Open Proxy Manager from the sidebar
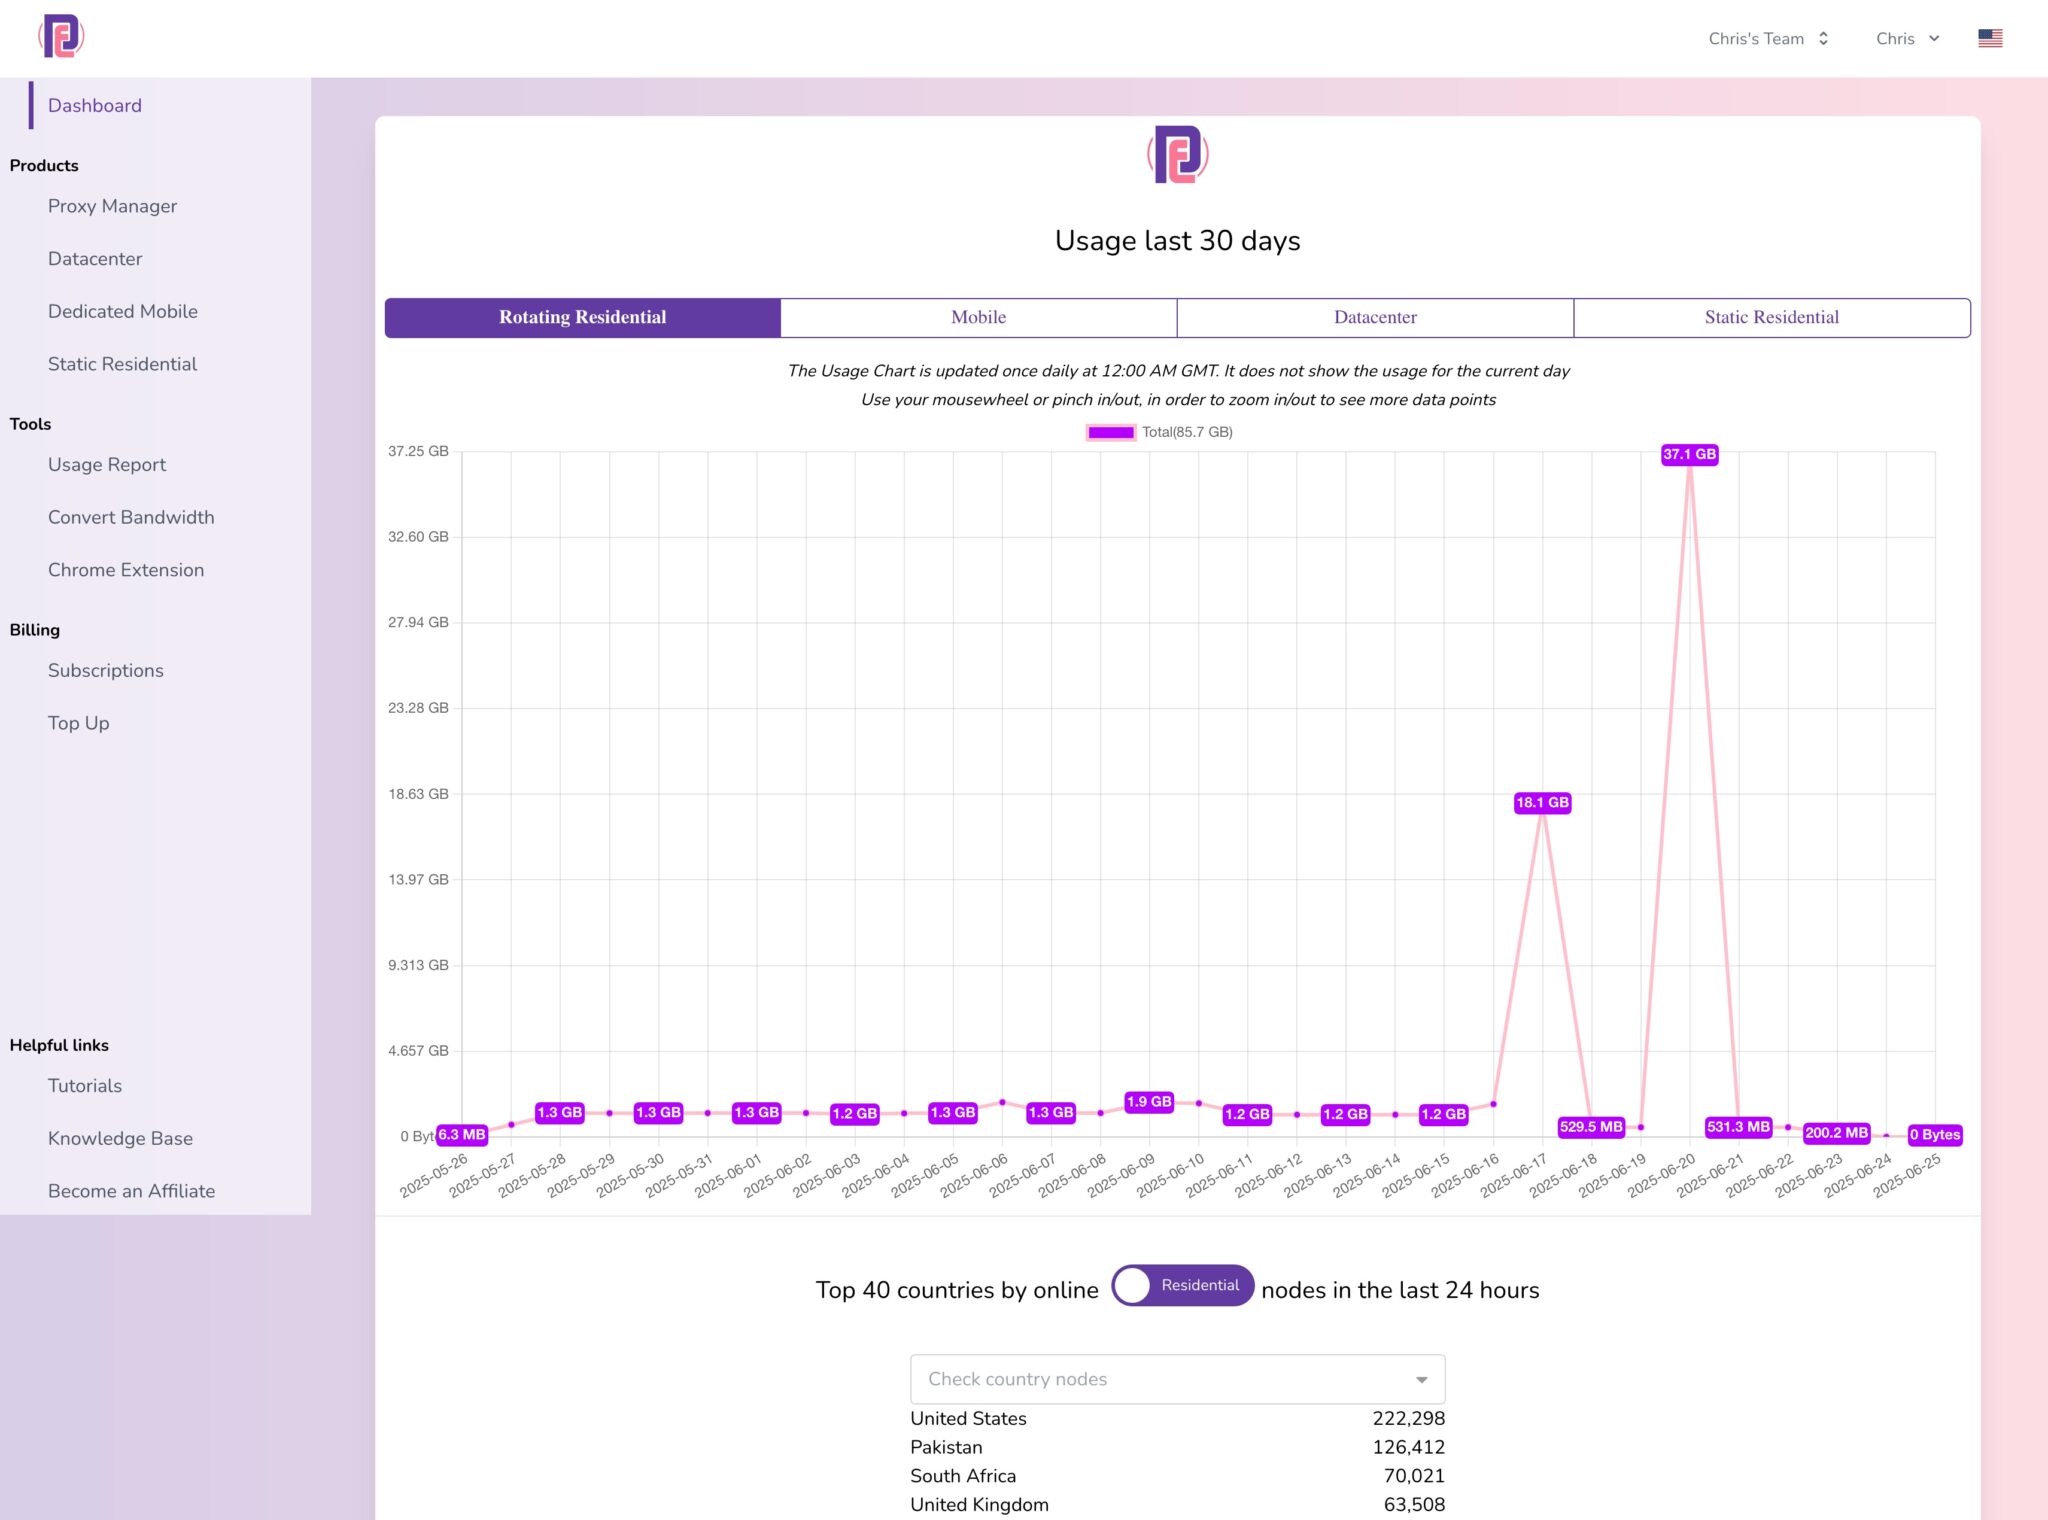The image size is (2048, 1520). point(114,206)
